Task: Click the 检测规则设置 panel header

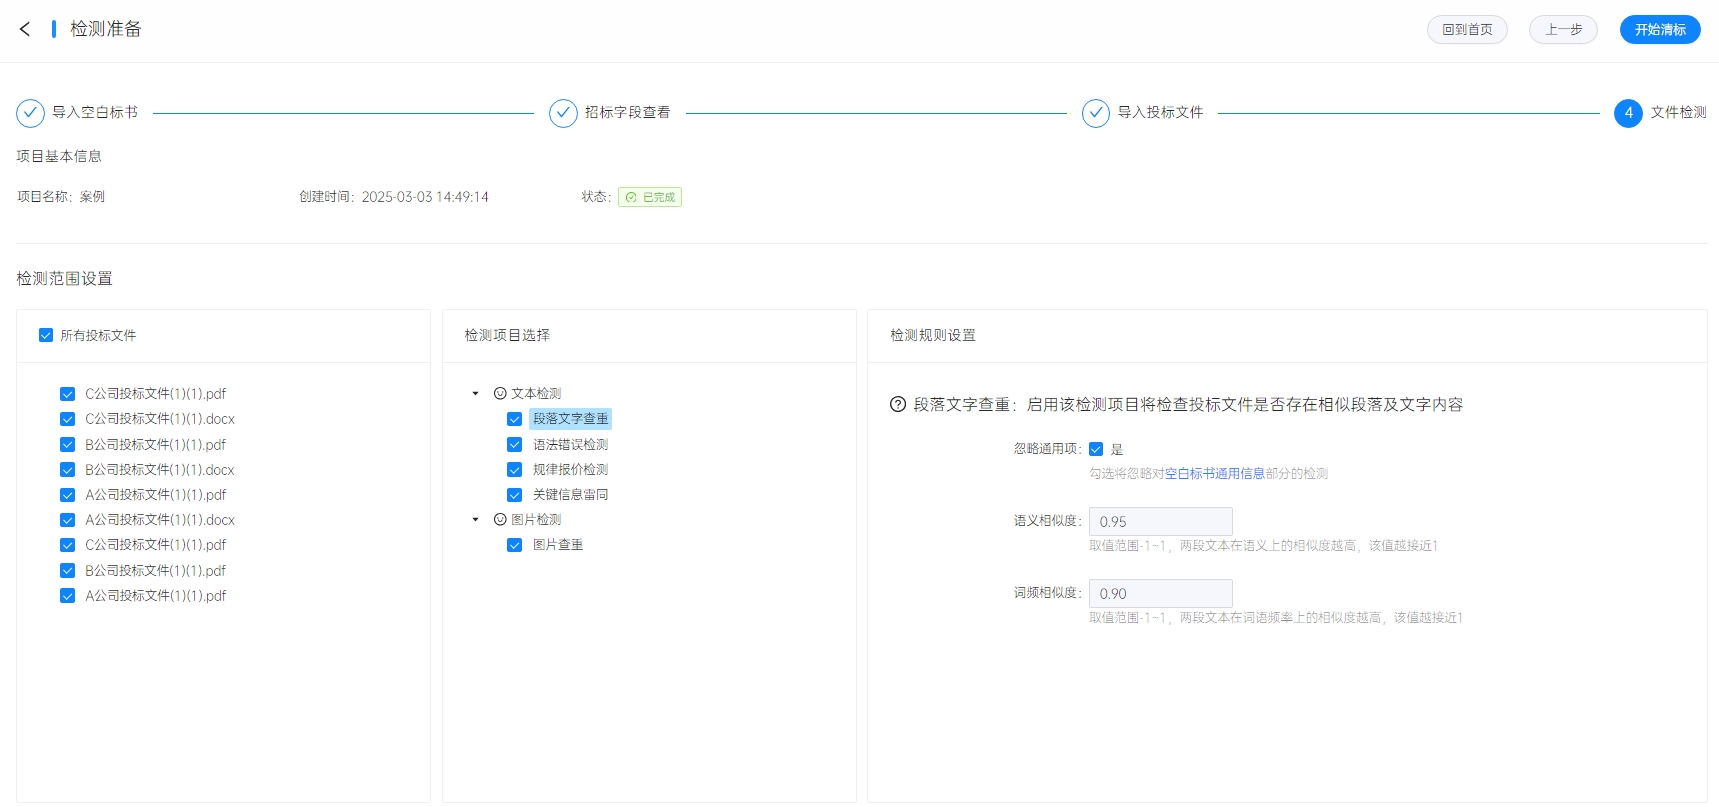Action: point(933,335)
